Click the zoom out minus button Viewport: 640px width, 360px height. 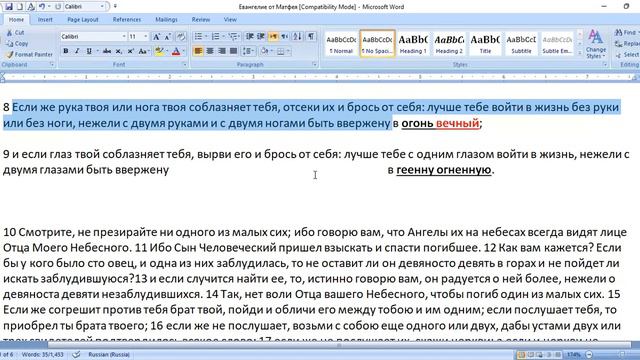pyautogui.click(x=589, y=355)
